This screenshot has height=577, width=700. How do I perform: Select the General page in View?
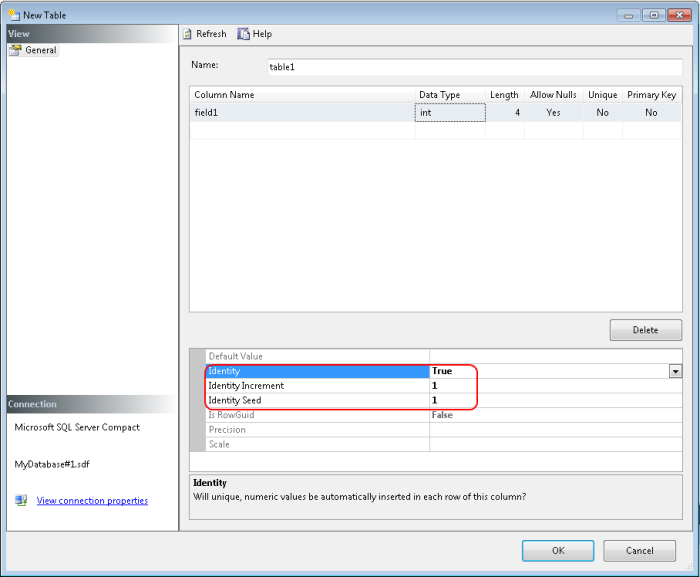click(x=34, y=50)
